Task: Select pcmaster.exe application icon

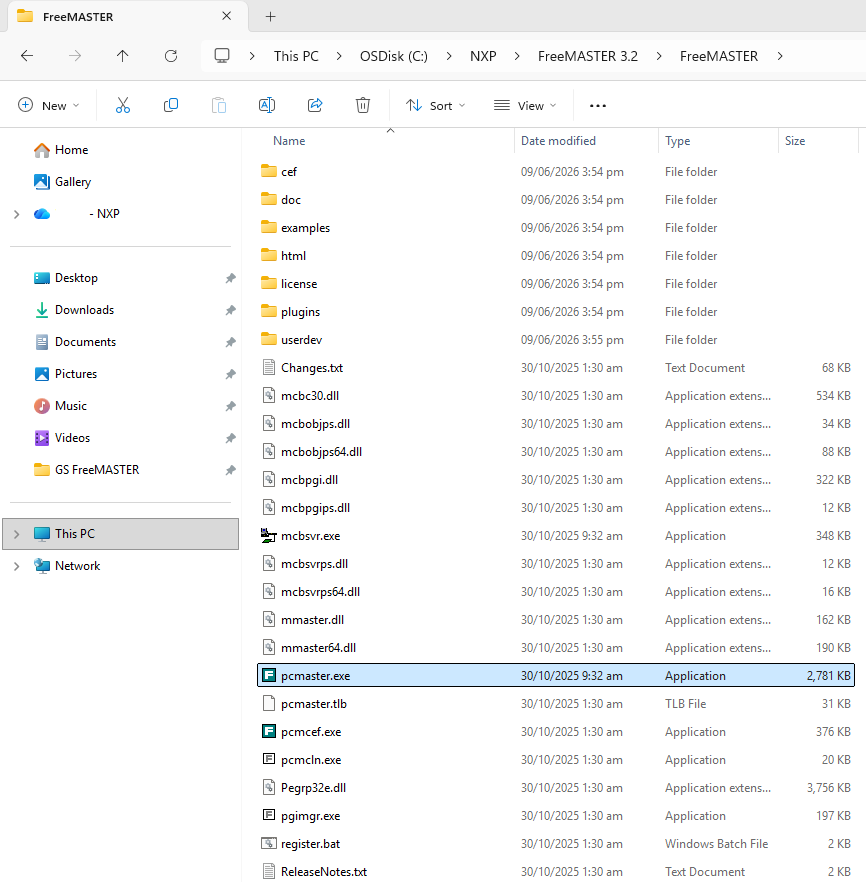Action: point(269,676)
